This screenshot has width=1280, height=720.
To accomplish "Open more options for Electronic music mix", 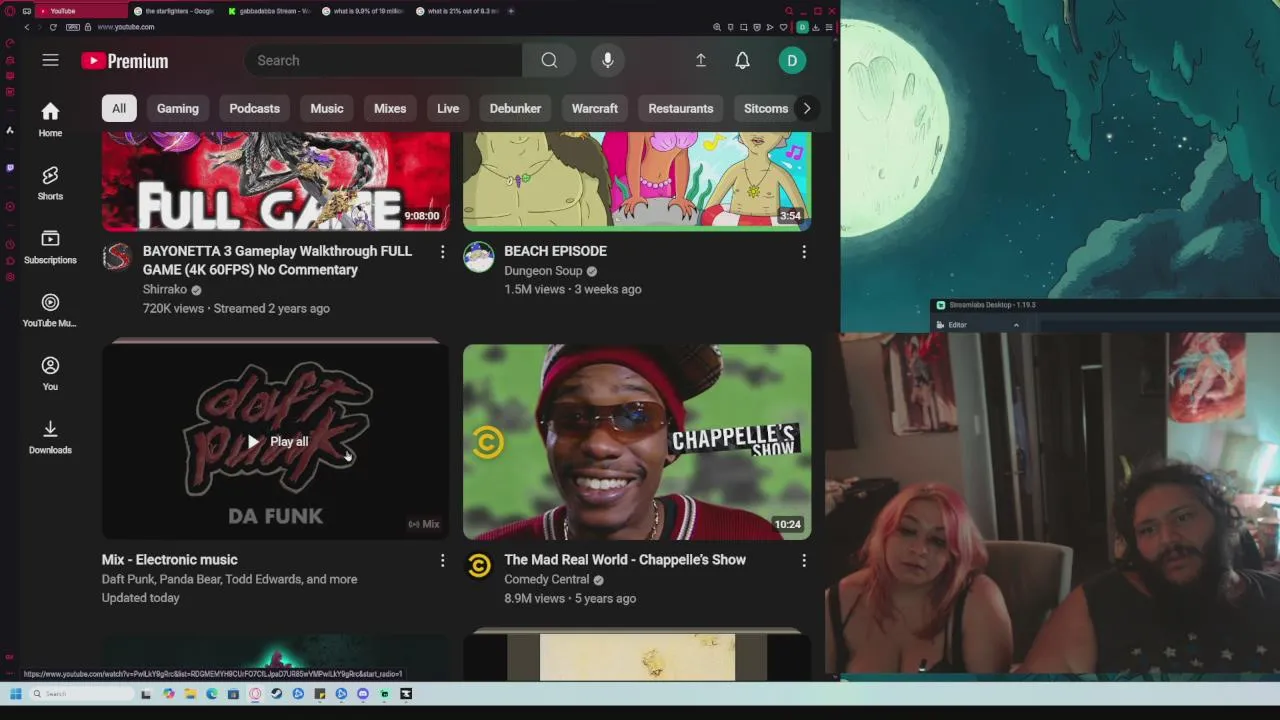I will [x=442, y=561].
